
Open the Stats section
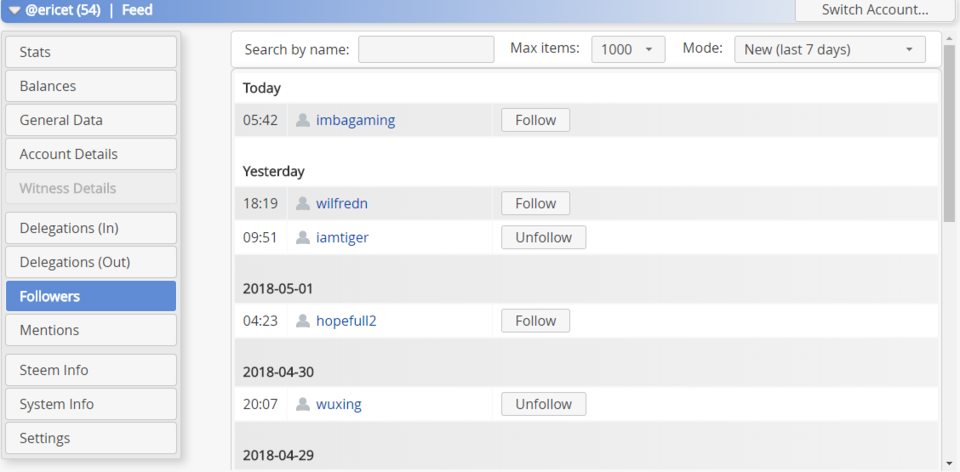[x=91, y=52]
